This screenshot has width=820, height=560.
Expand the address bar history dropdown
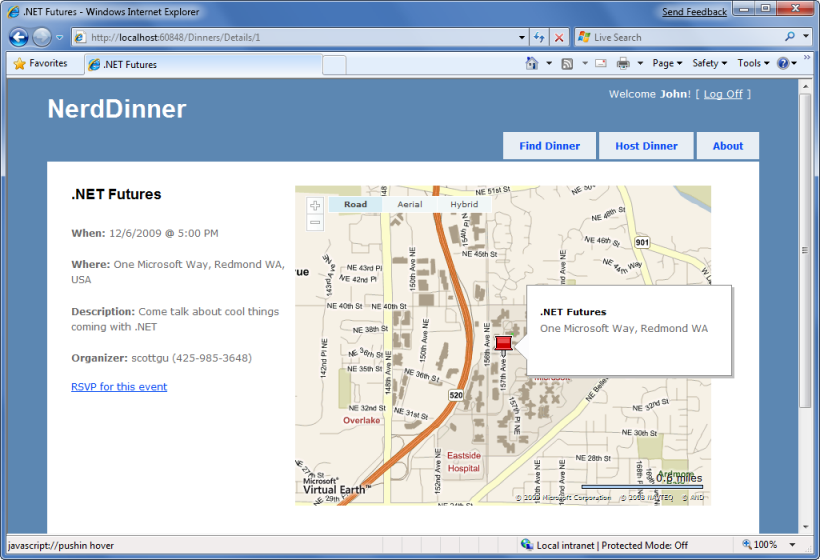[x=521, y=38]
